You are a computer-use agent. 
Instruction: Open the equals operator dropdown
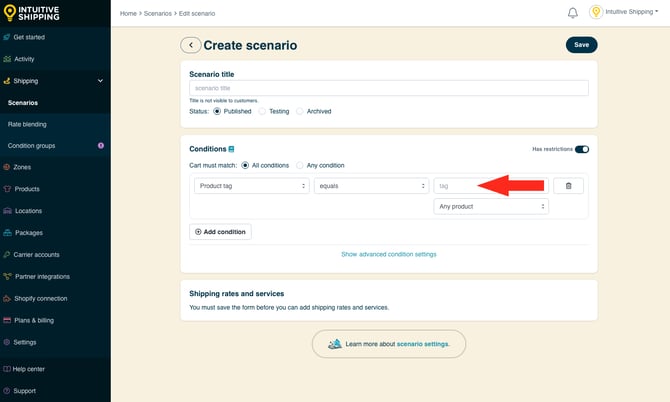pos(371,186)
